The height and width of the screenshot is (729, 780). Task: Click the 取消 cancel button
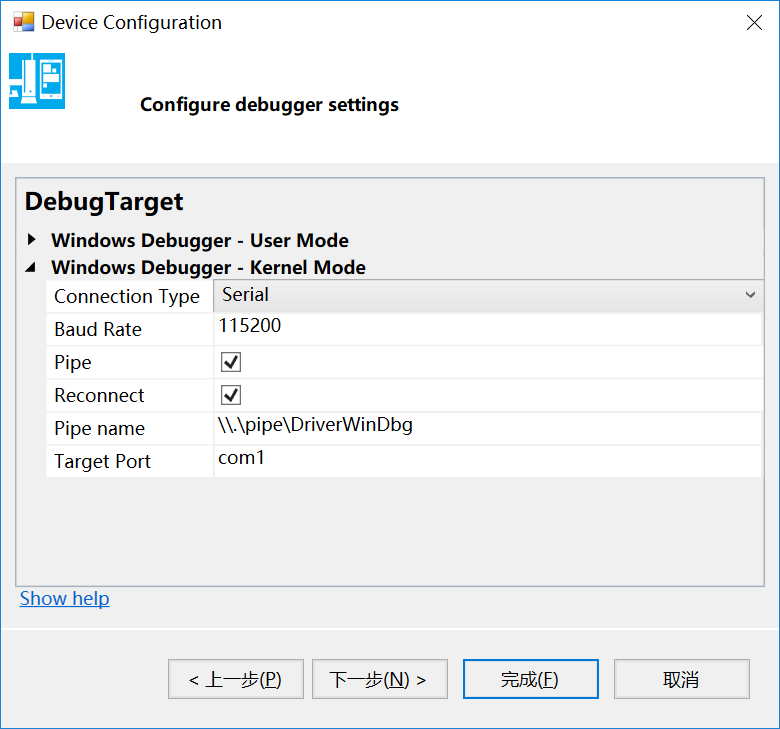(682, 679)
